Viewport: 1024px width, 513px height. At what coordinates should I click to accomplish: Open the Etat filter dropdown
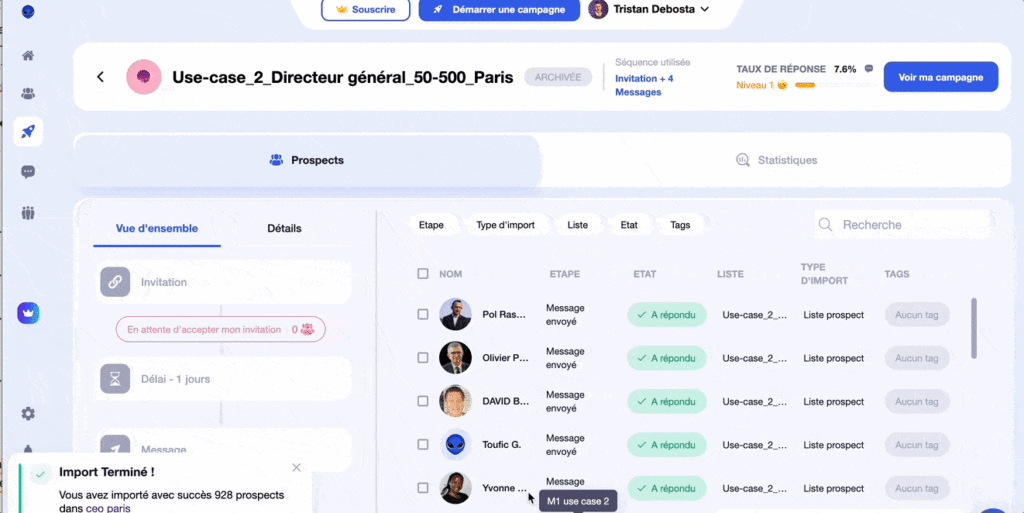tap(629, 225)
